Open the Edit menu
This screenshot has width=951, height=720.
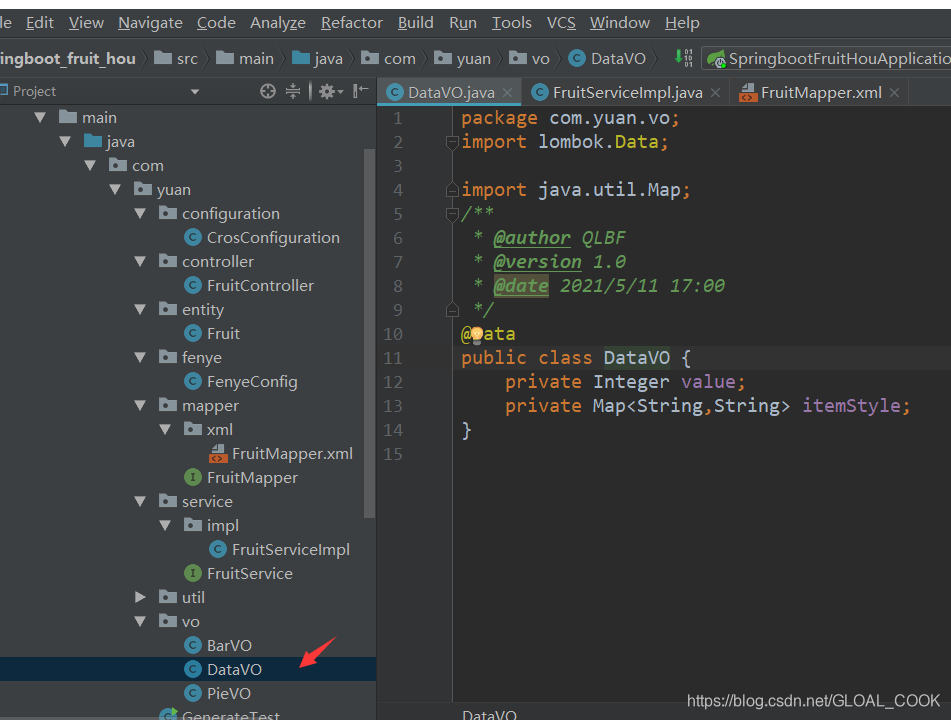tap(40, 23)
